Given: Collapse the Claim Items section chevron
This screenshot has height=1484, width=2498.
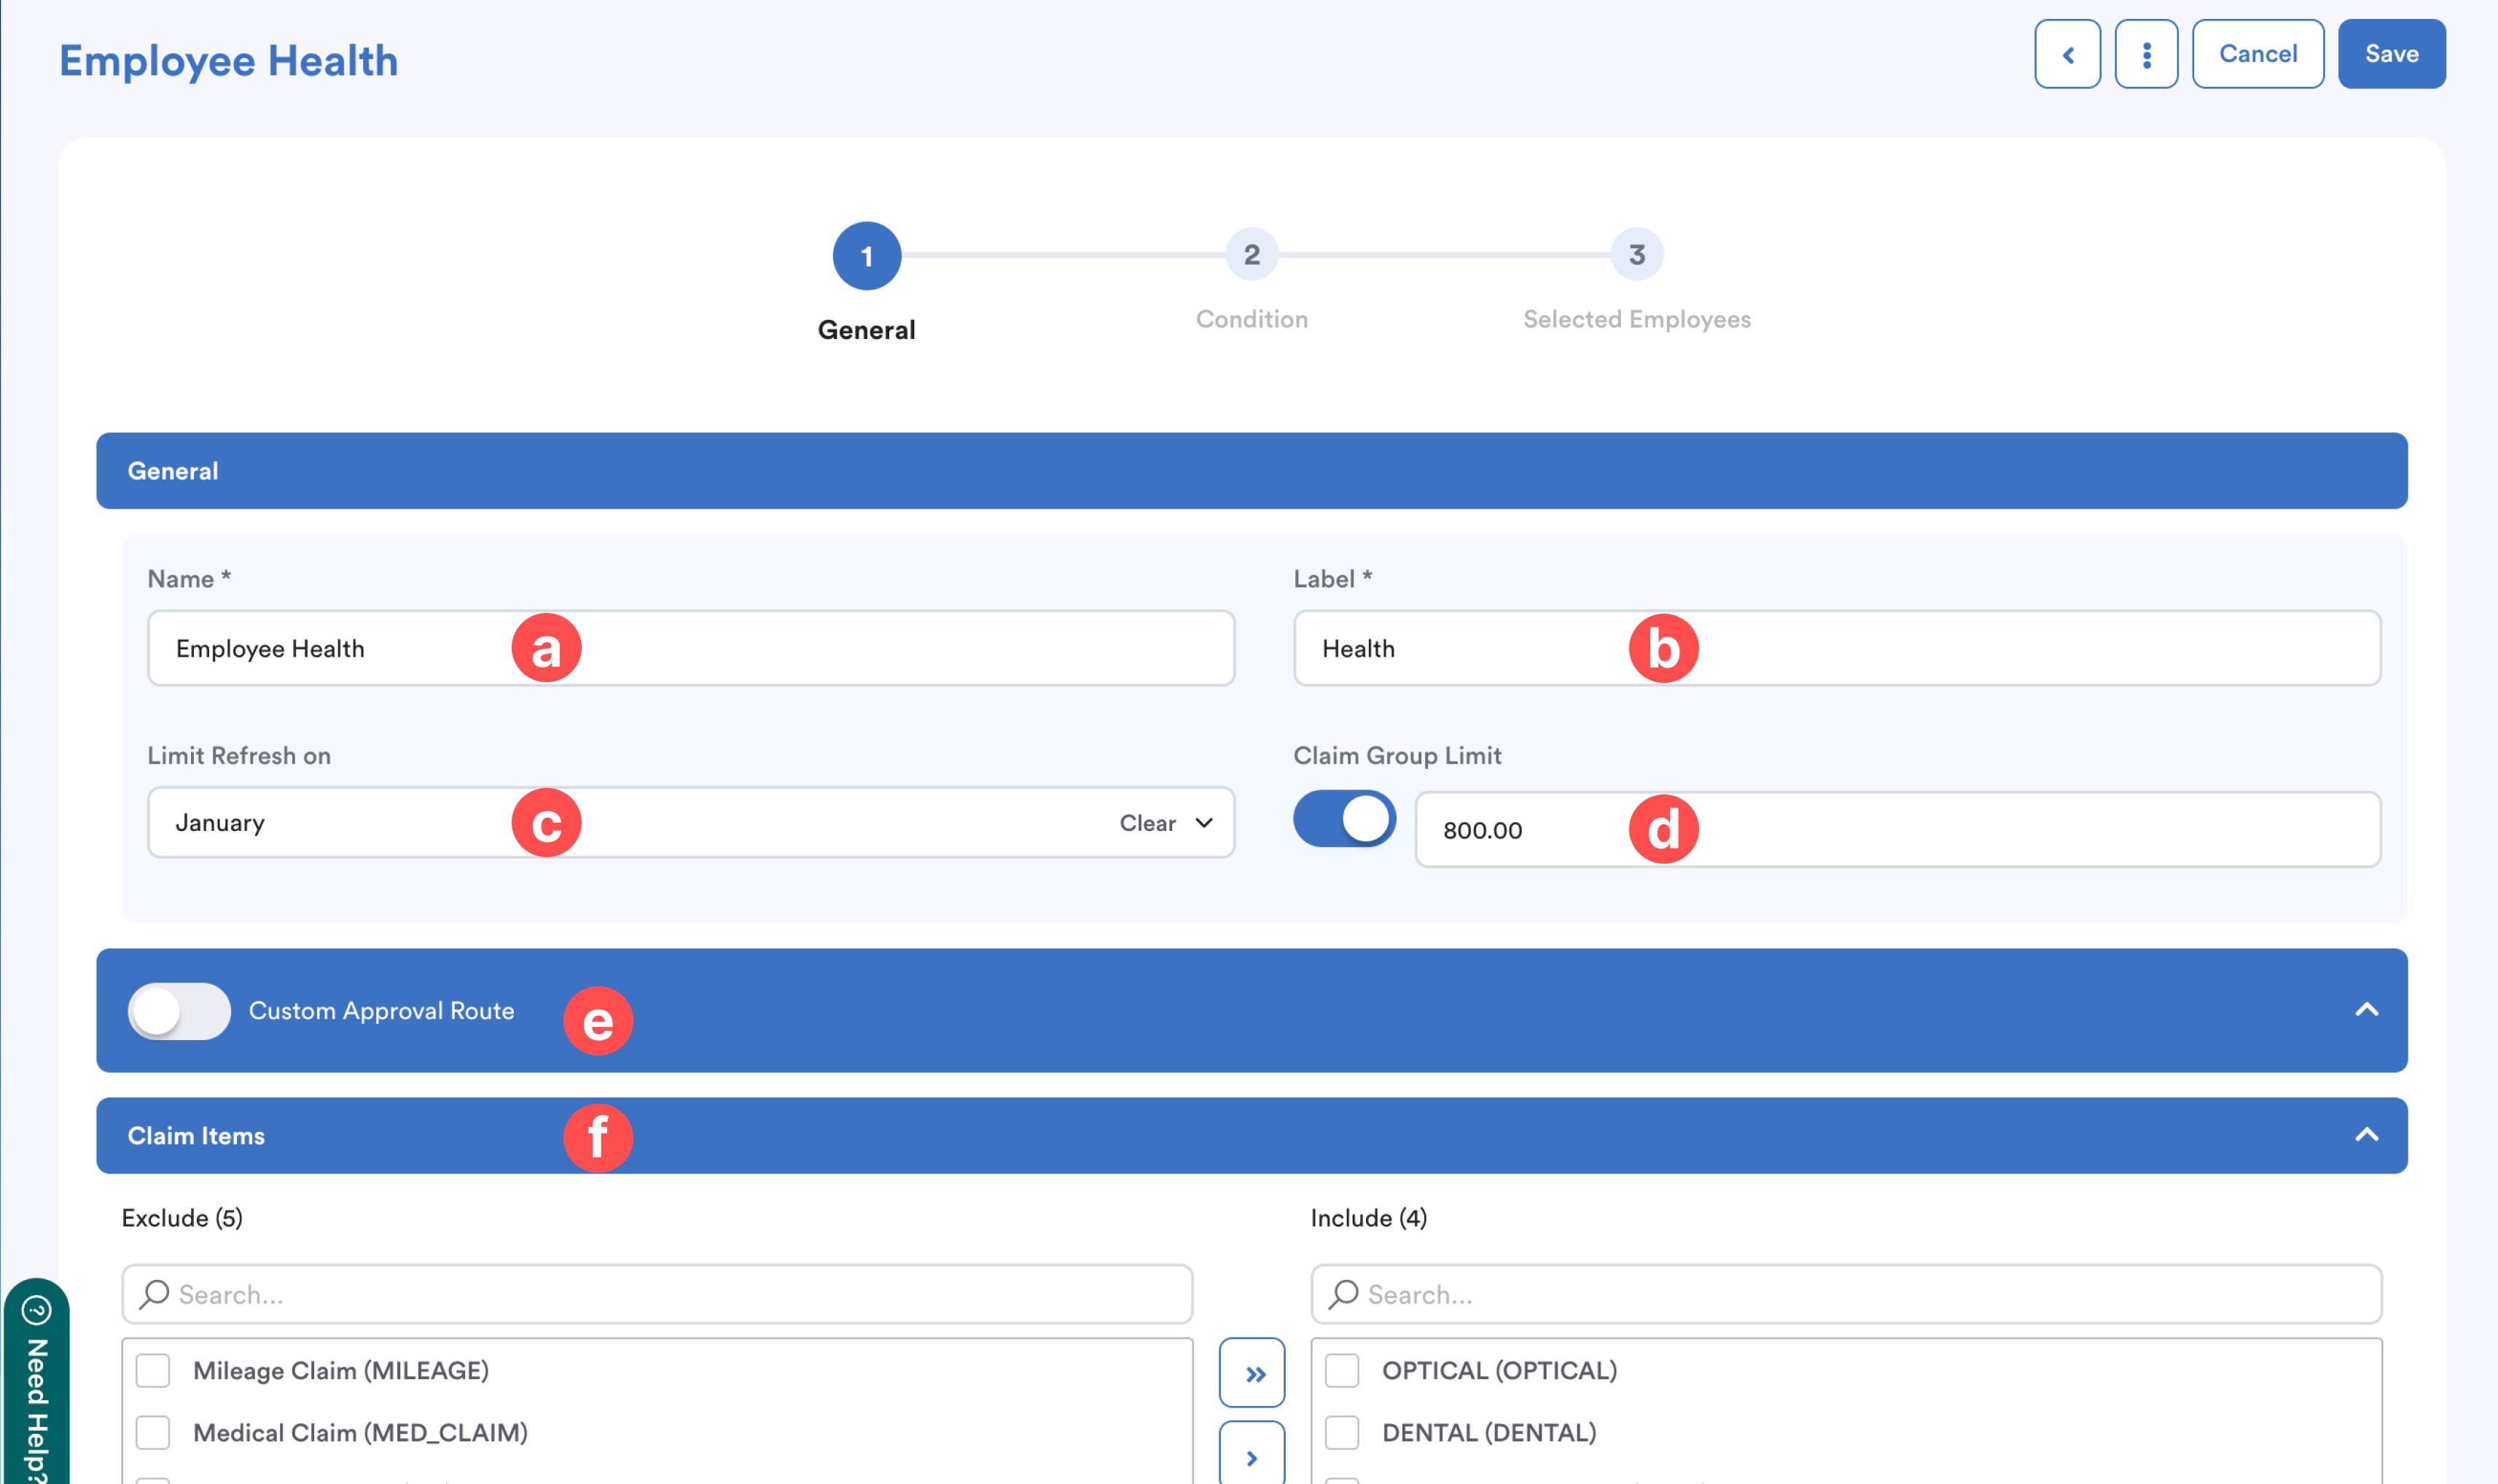Looking at the screenshot, I should (x=2365, y=1135).
